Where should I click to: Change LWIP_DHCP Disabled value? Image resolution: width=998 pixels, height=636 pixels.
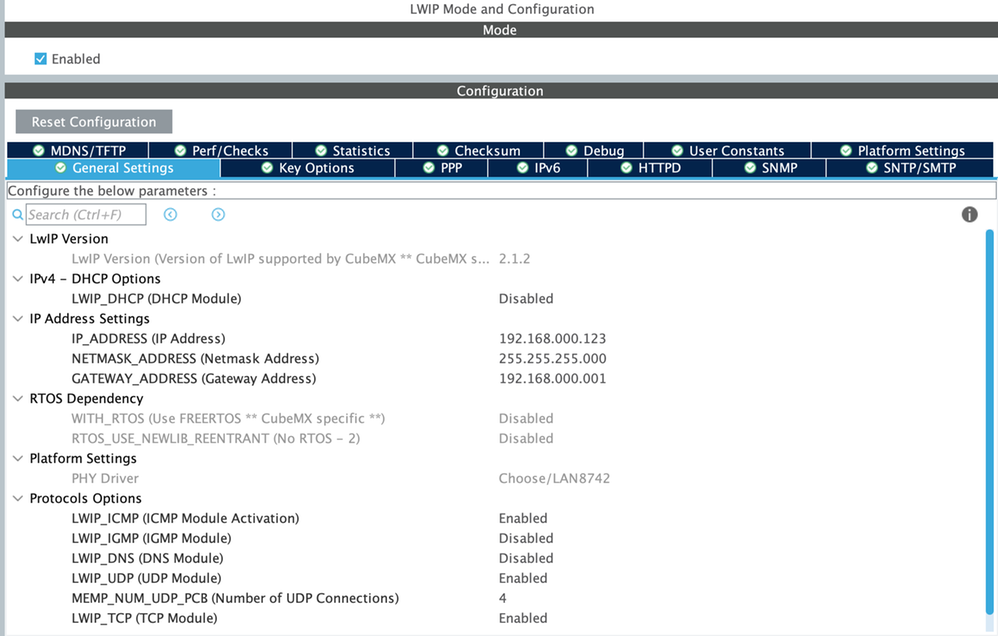click(526, 299)
